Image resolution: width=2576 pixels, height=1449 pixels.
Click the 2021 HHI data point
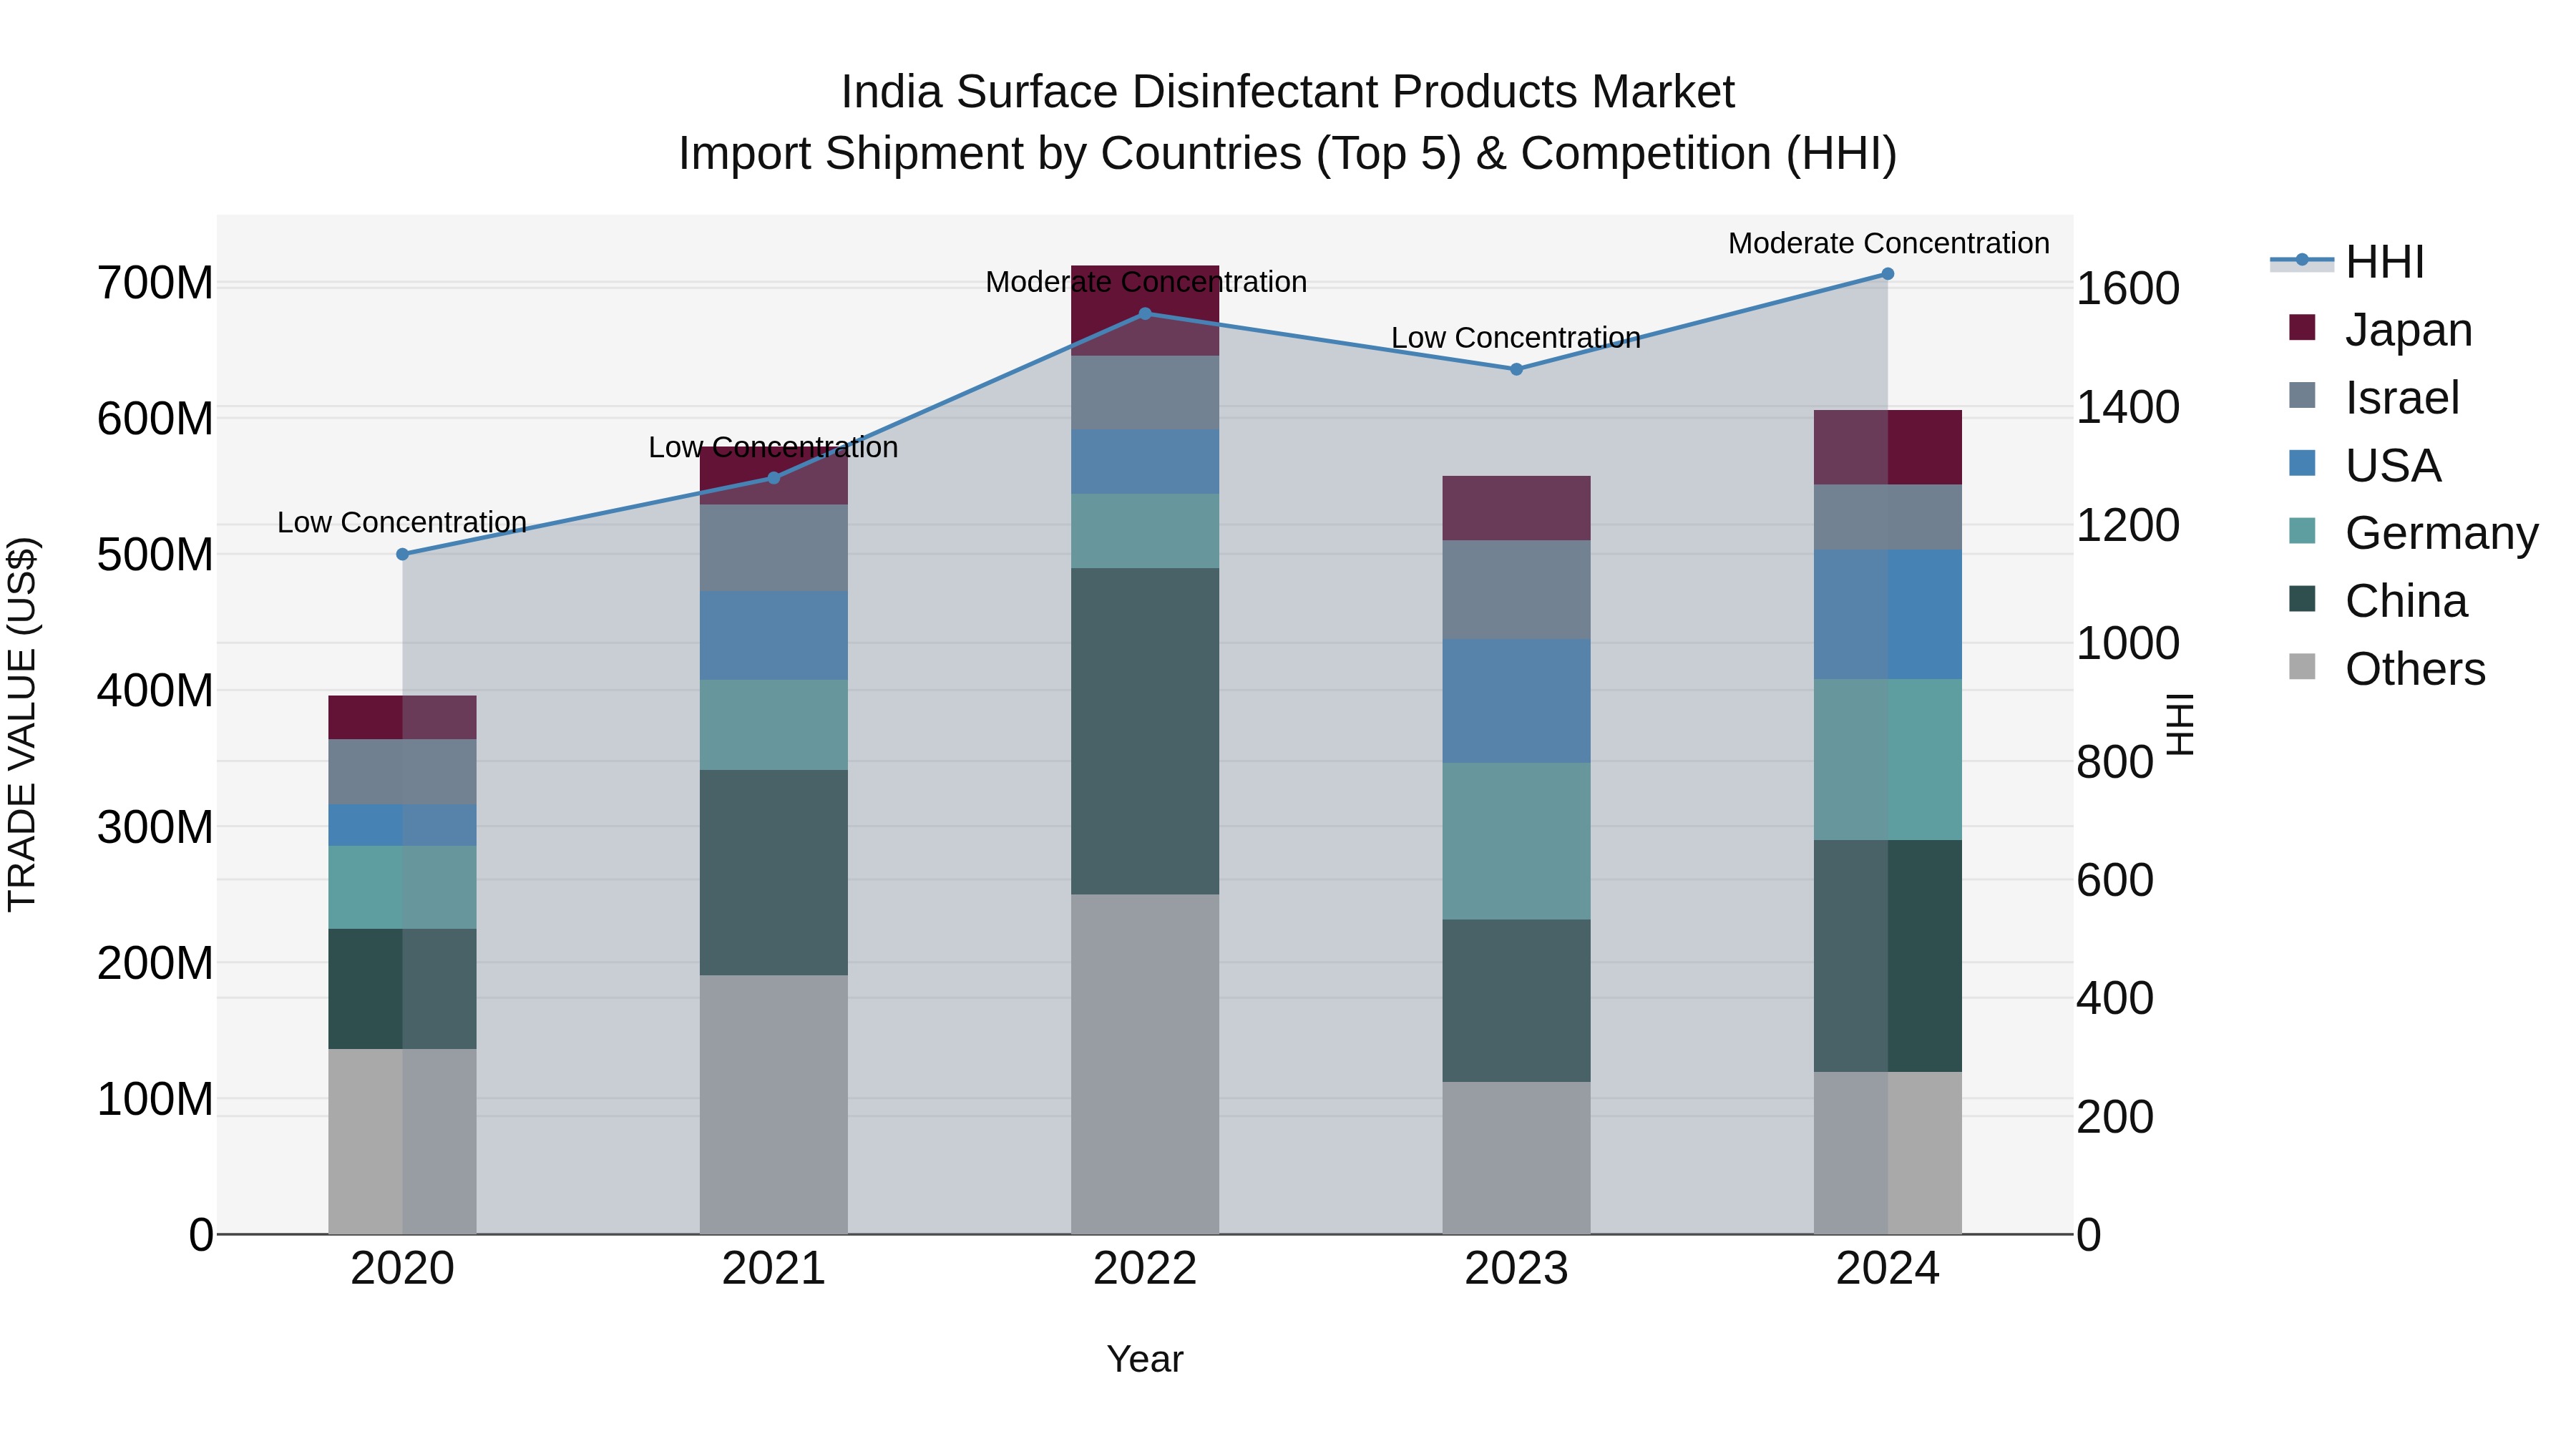(774, 478)
